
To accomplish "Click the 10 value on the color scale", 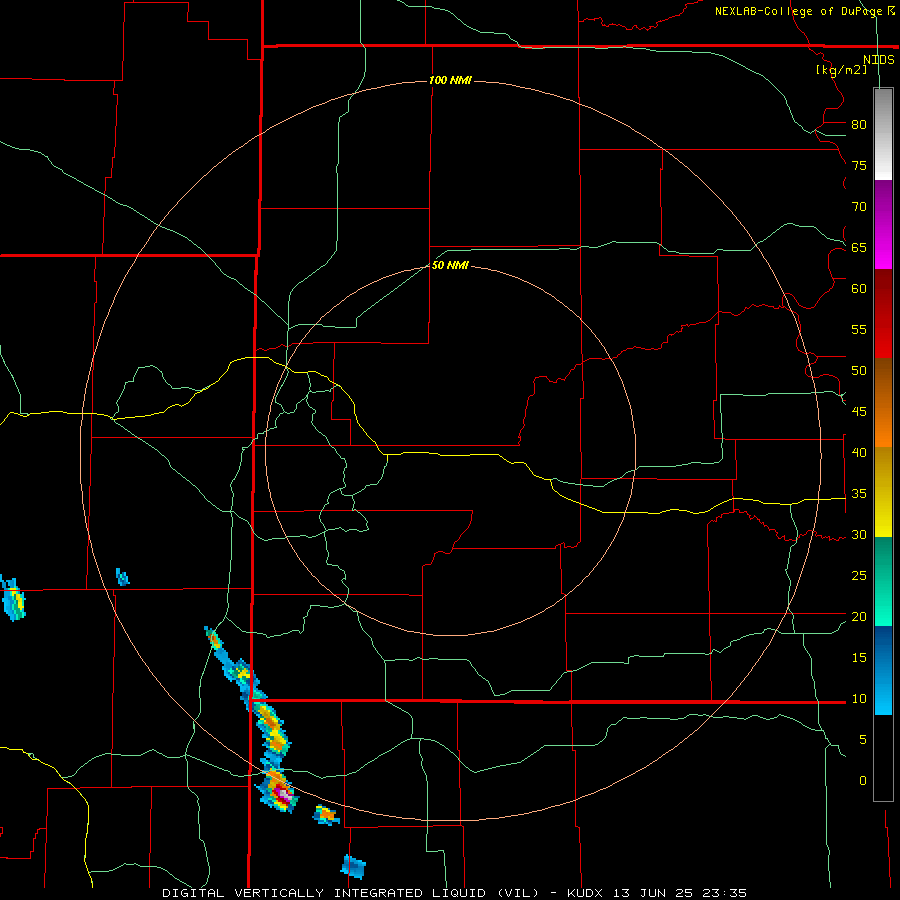I will pyautogui.click(x=859, y=699).
